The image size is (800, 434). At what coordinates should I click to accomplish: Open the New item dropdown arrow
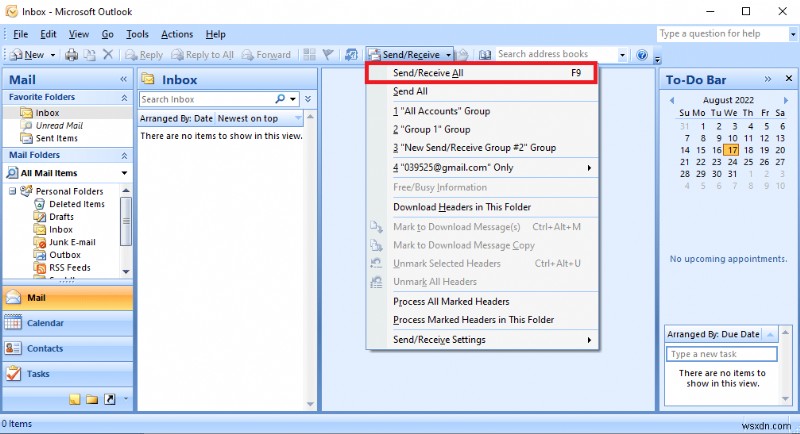(53, 55)
